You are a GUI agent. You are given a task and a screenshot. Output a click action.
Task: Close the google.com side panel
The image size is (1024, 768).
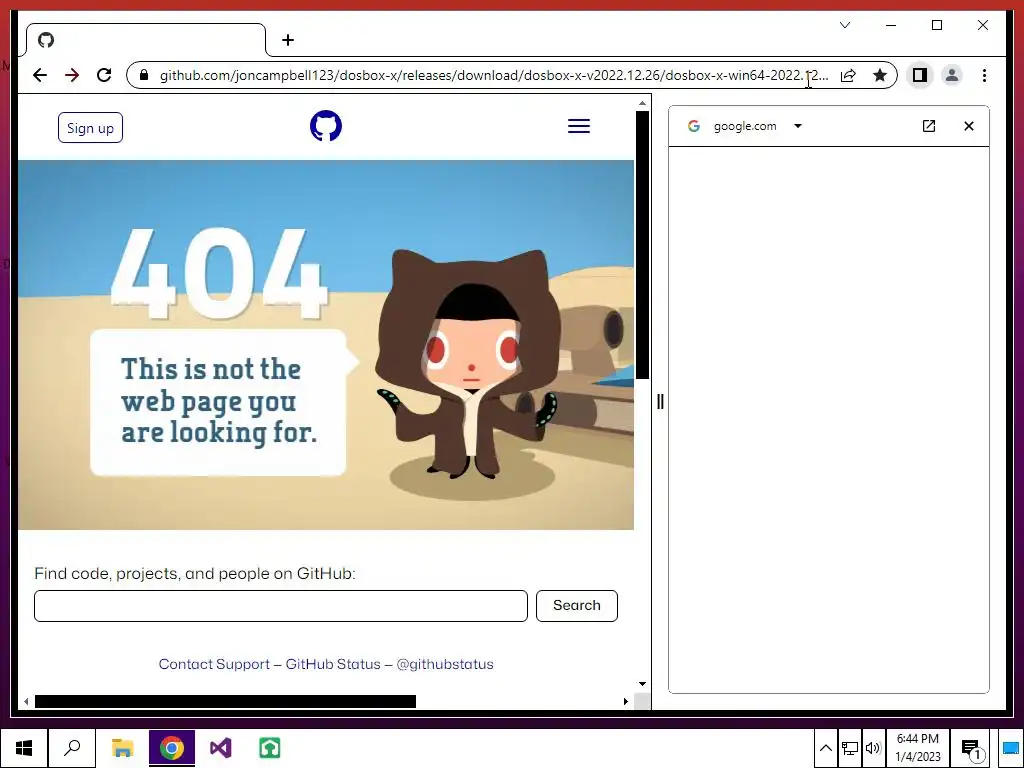(x=969, y=126)
